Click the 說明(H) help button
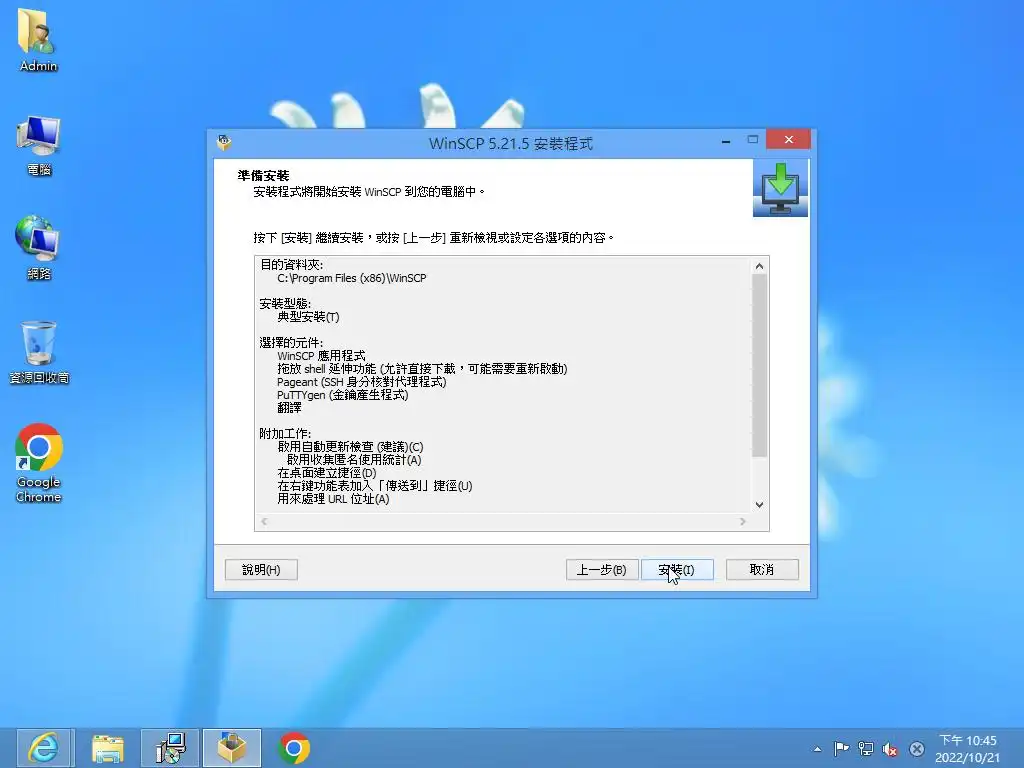 pyautogui.click(x=261, y=569)
